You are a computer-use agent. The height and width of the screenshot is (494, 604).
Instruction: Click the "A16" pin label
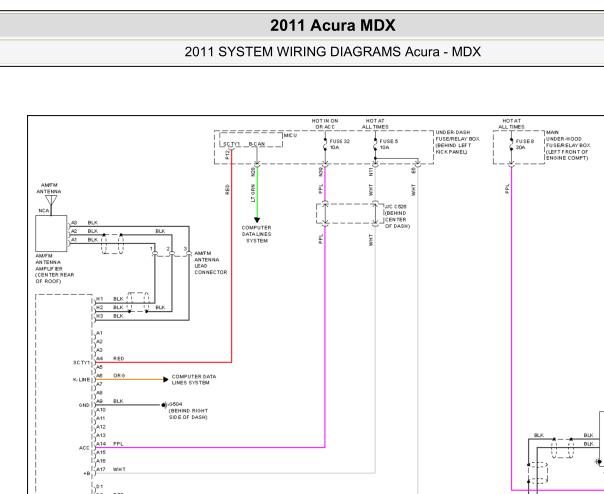pyautogui.click(x=101, y=461)
